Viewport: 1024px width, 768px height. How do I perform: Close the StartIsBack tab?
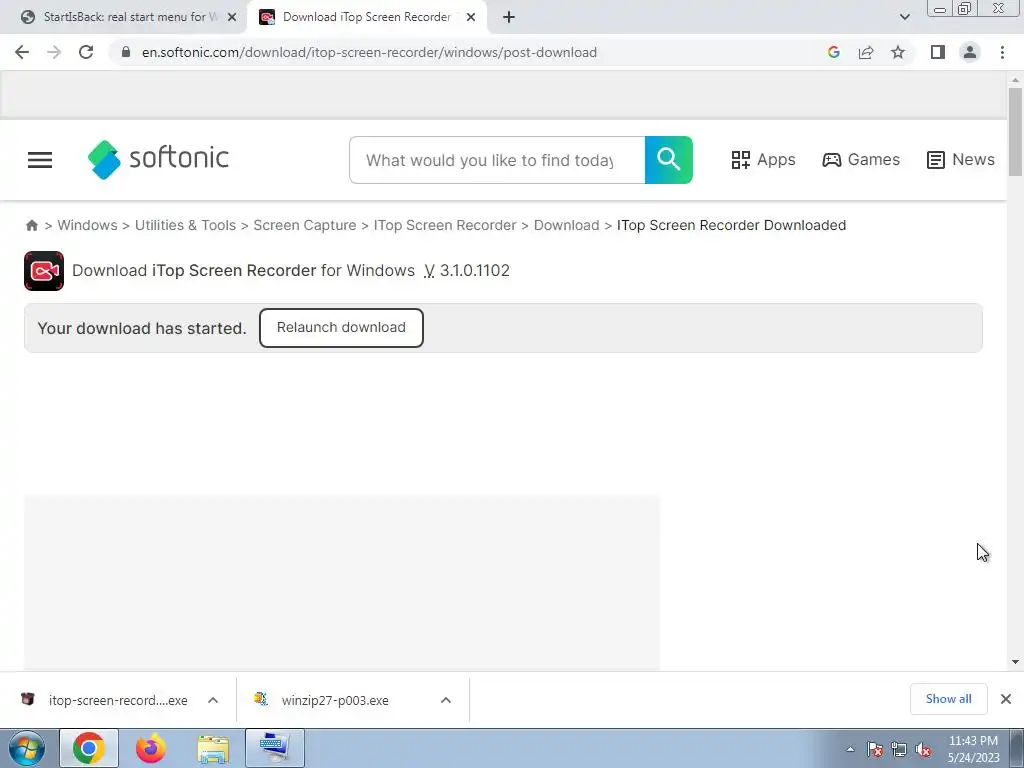click(232, 17)
